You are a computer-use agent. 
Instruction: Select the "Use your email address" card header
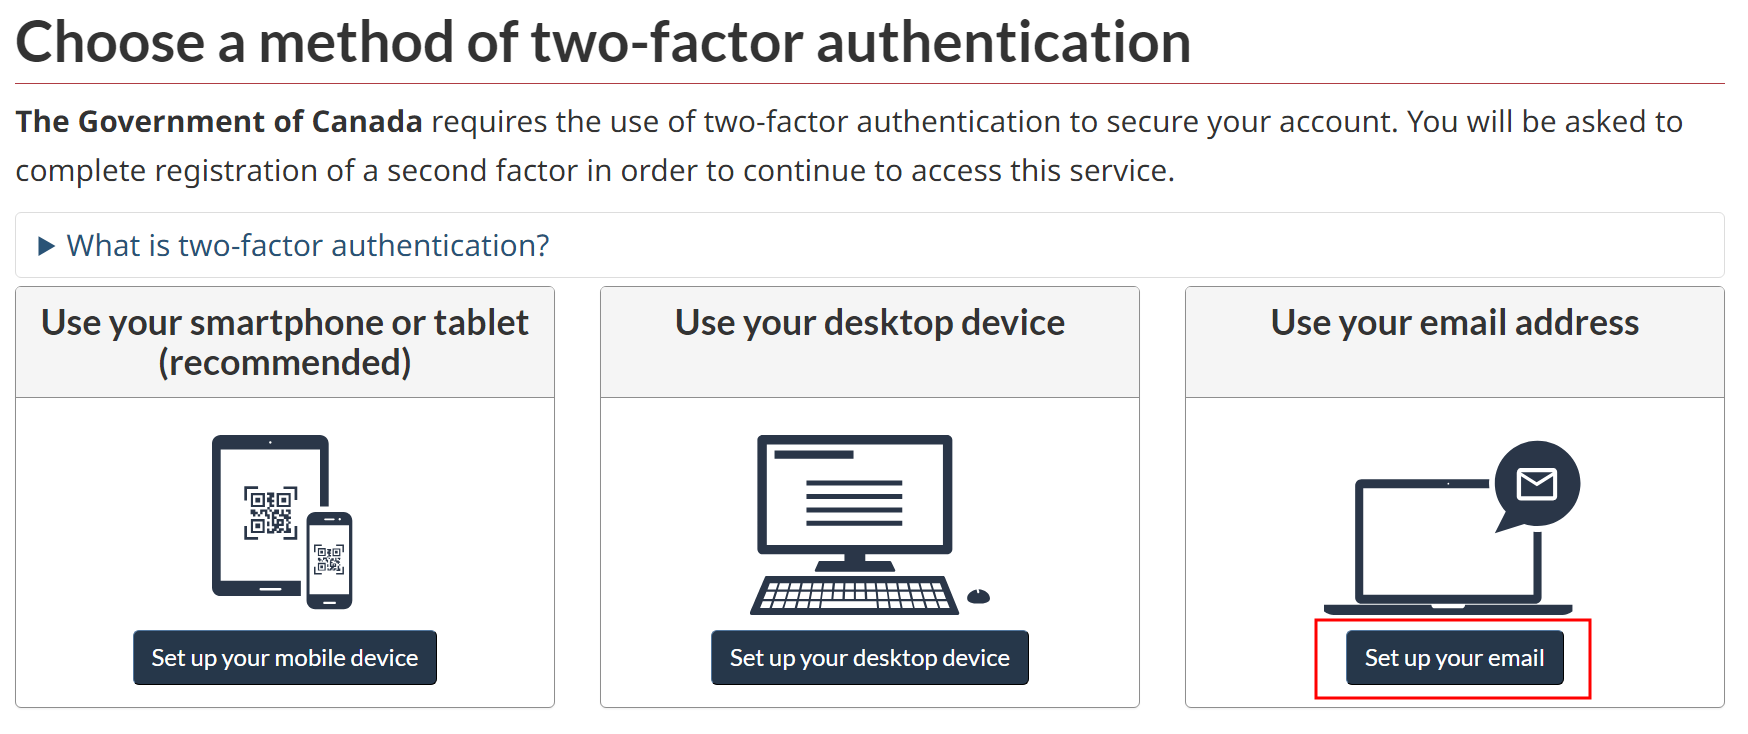click(1454, 323)
